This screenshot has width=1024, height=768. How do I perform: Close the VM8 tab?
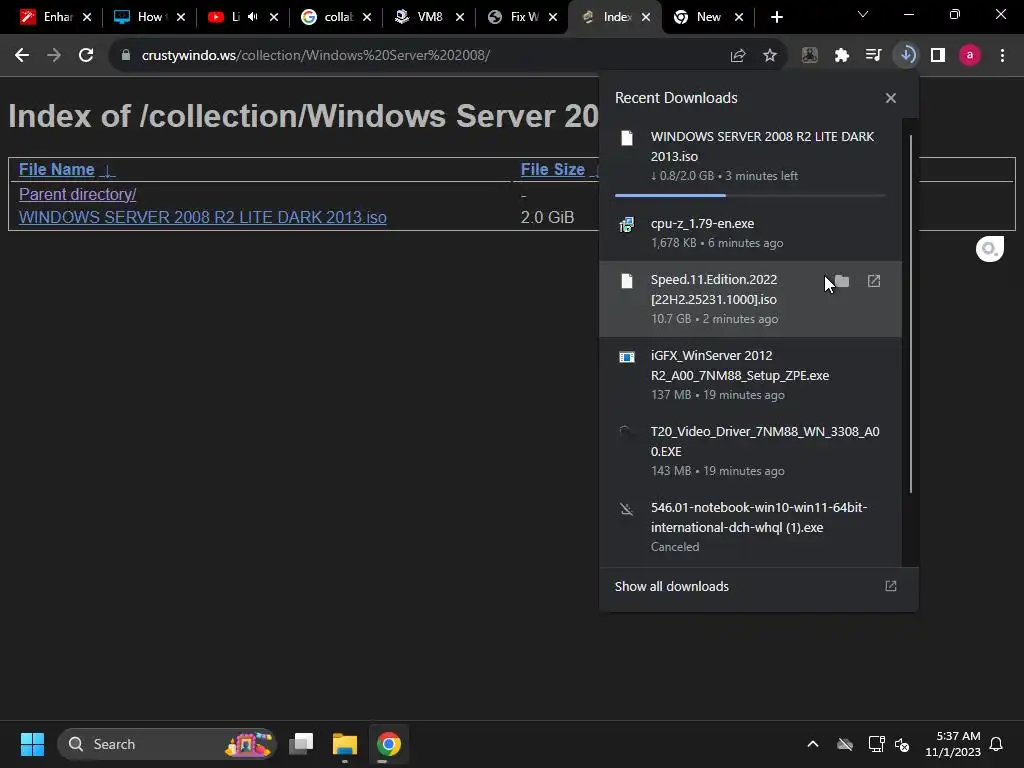click(460, 17)
